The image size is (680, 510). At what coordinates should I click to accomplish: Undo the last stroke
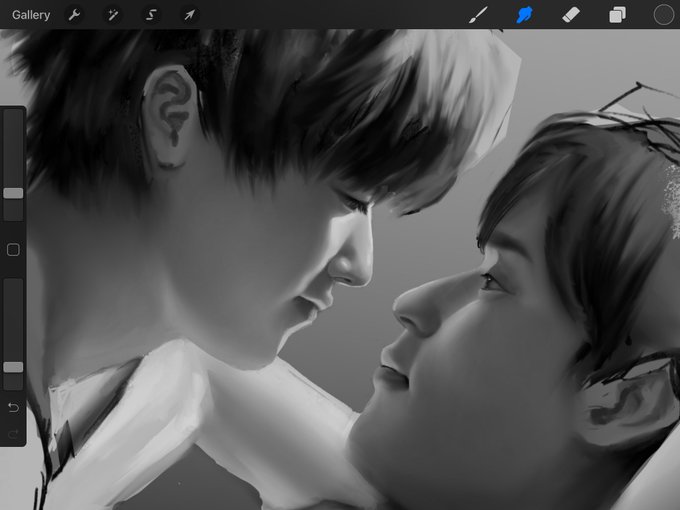(x=13, y=408)
